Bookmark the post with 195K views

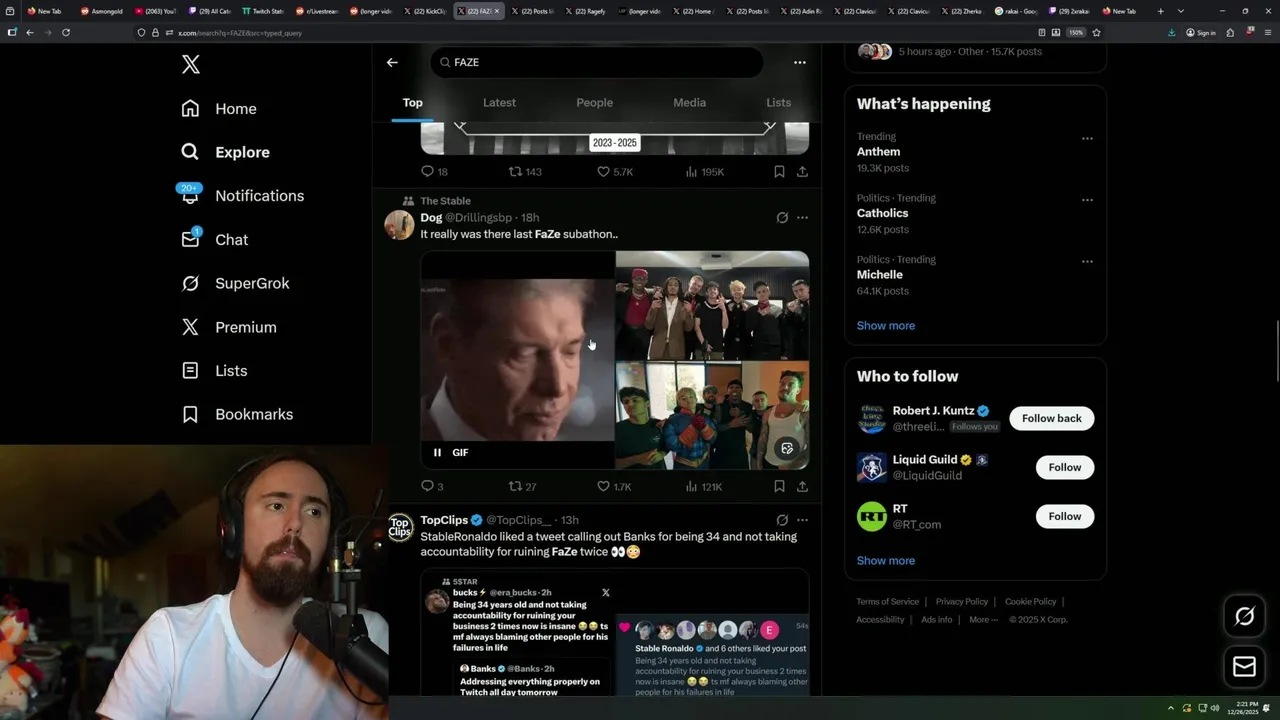pyautogui.click(x=779, y=172)
